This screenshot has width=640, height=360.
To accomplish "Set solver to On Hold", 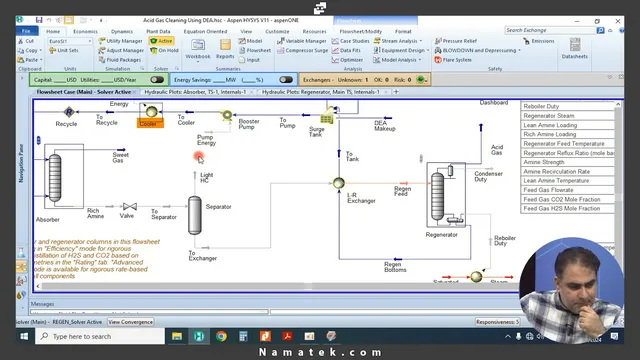I will tap(164, 50).
